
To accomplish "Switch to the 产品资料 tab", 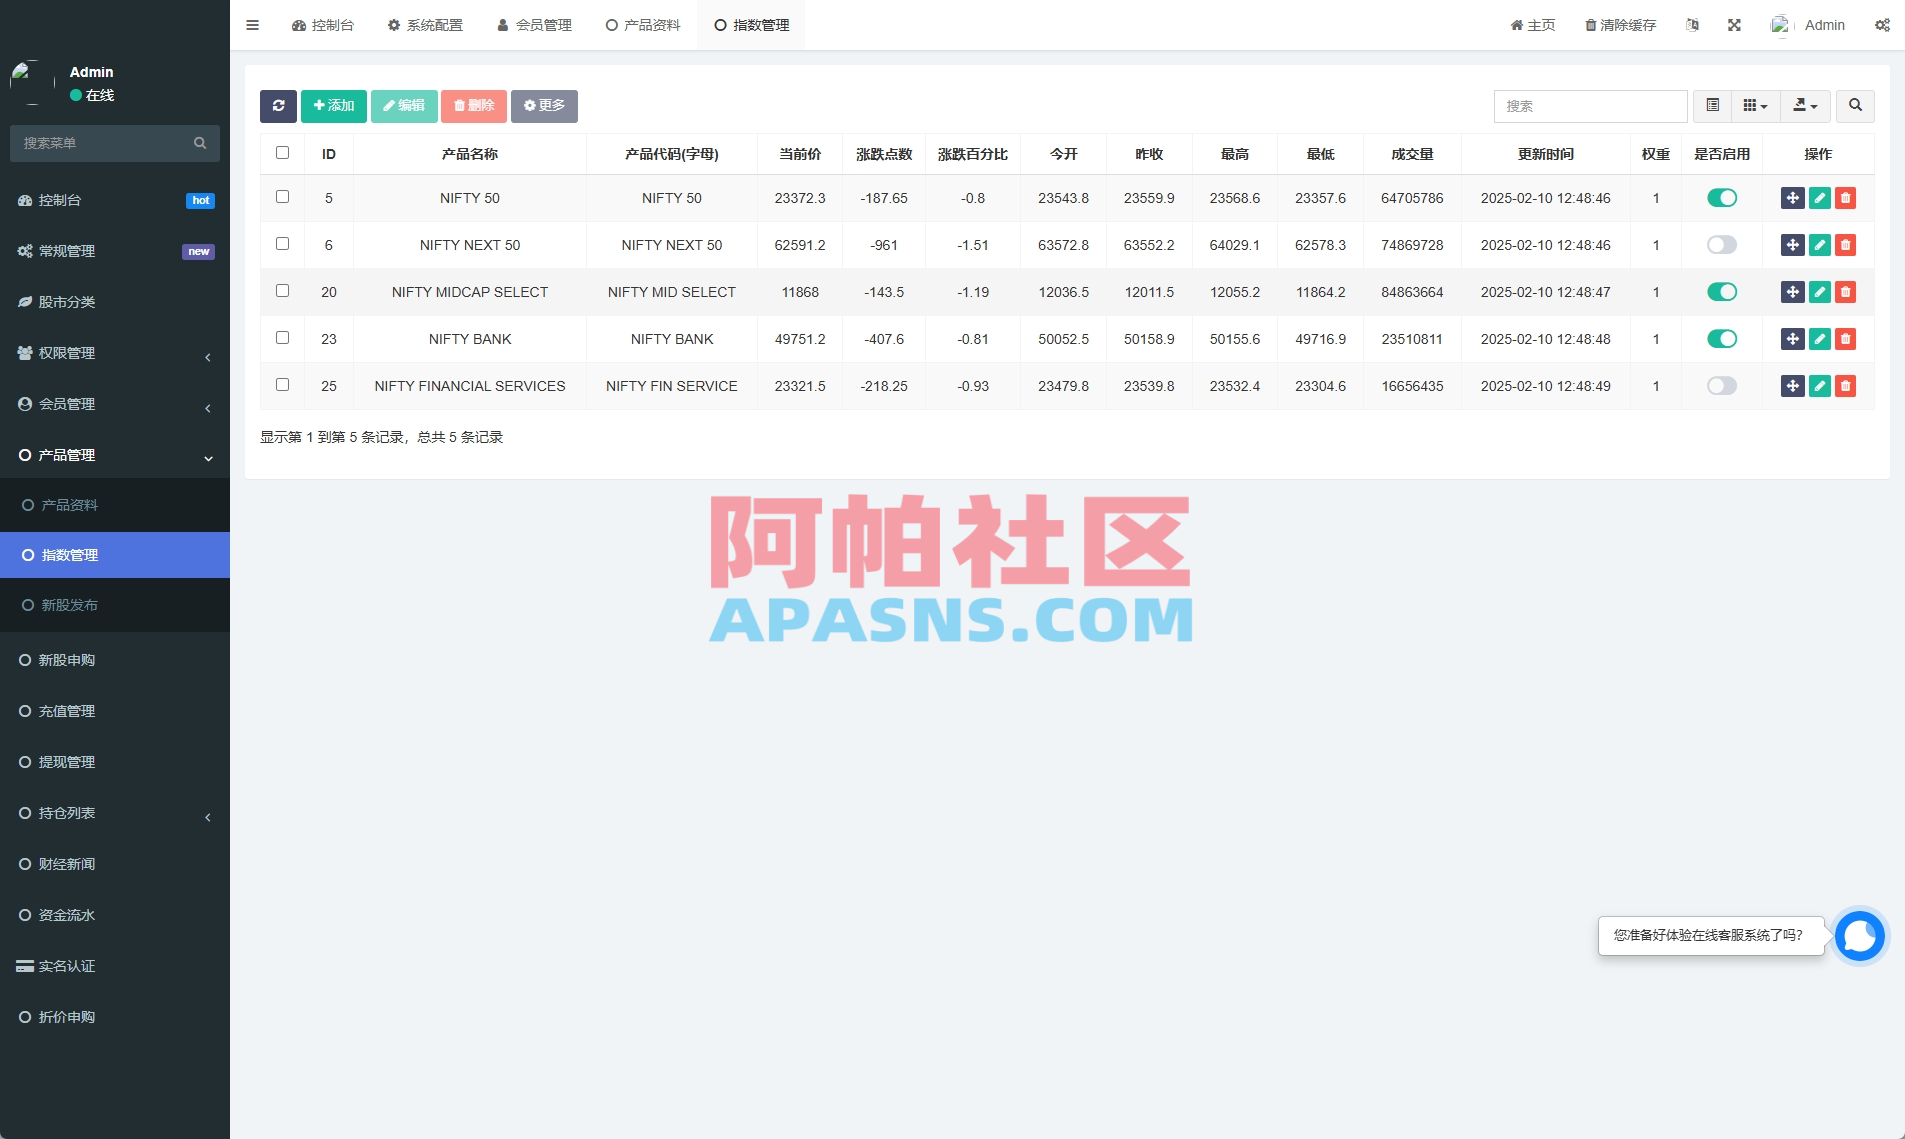I will click(641, 25).
